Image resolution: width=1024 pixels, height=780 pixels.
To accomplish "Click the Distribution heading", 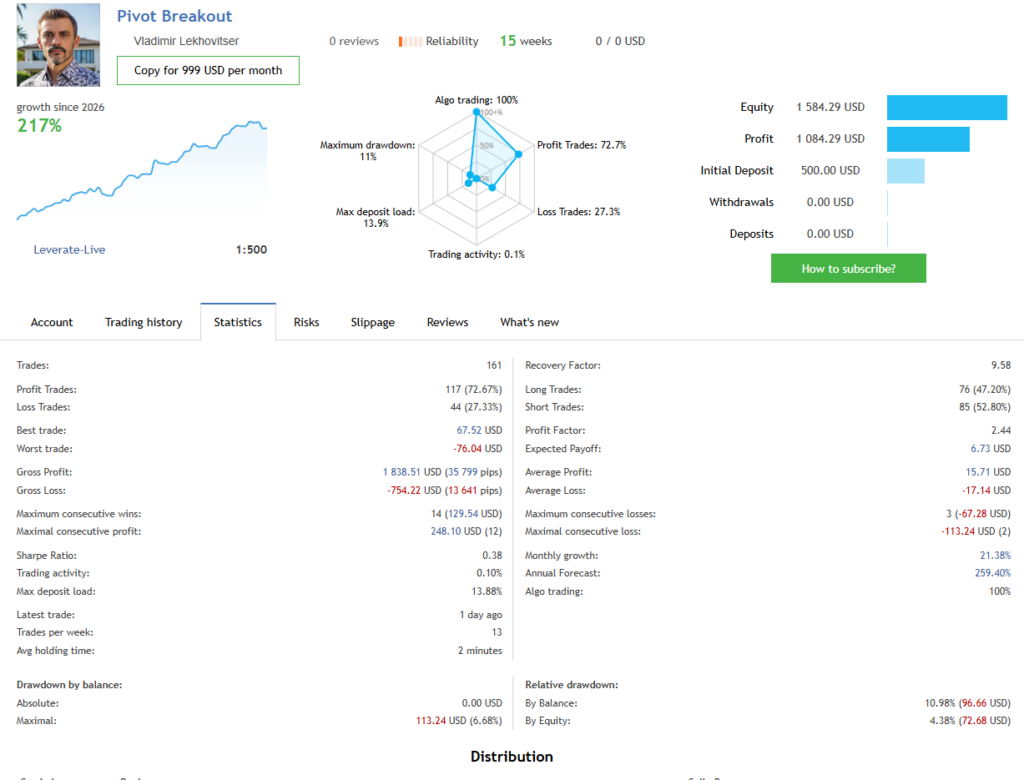I will [511, 756].
